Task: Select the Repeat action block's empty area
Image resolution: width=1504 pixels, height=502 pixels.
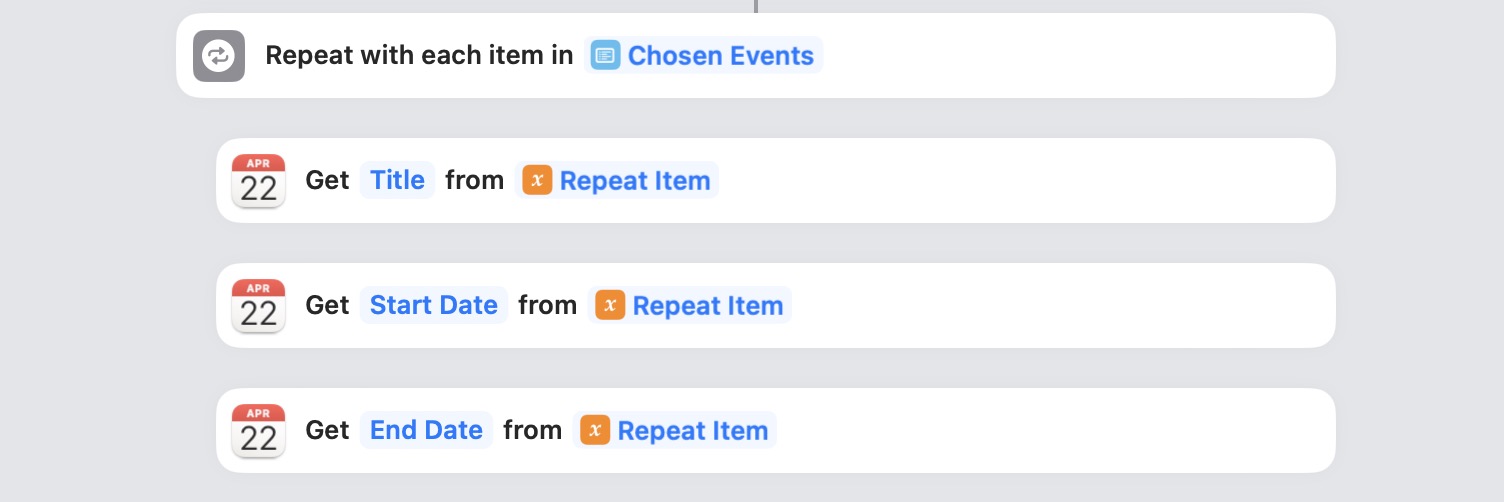Action: pos(1078,56)
